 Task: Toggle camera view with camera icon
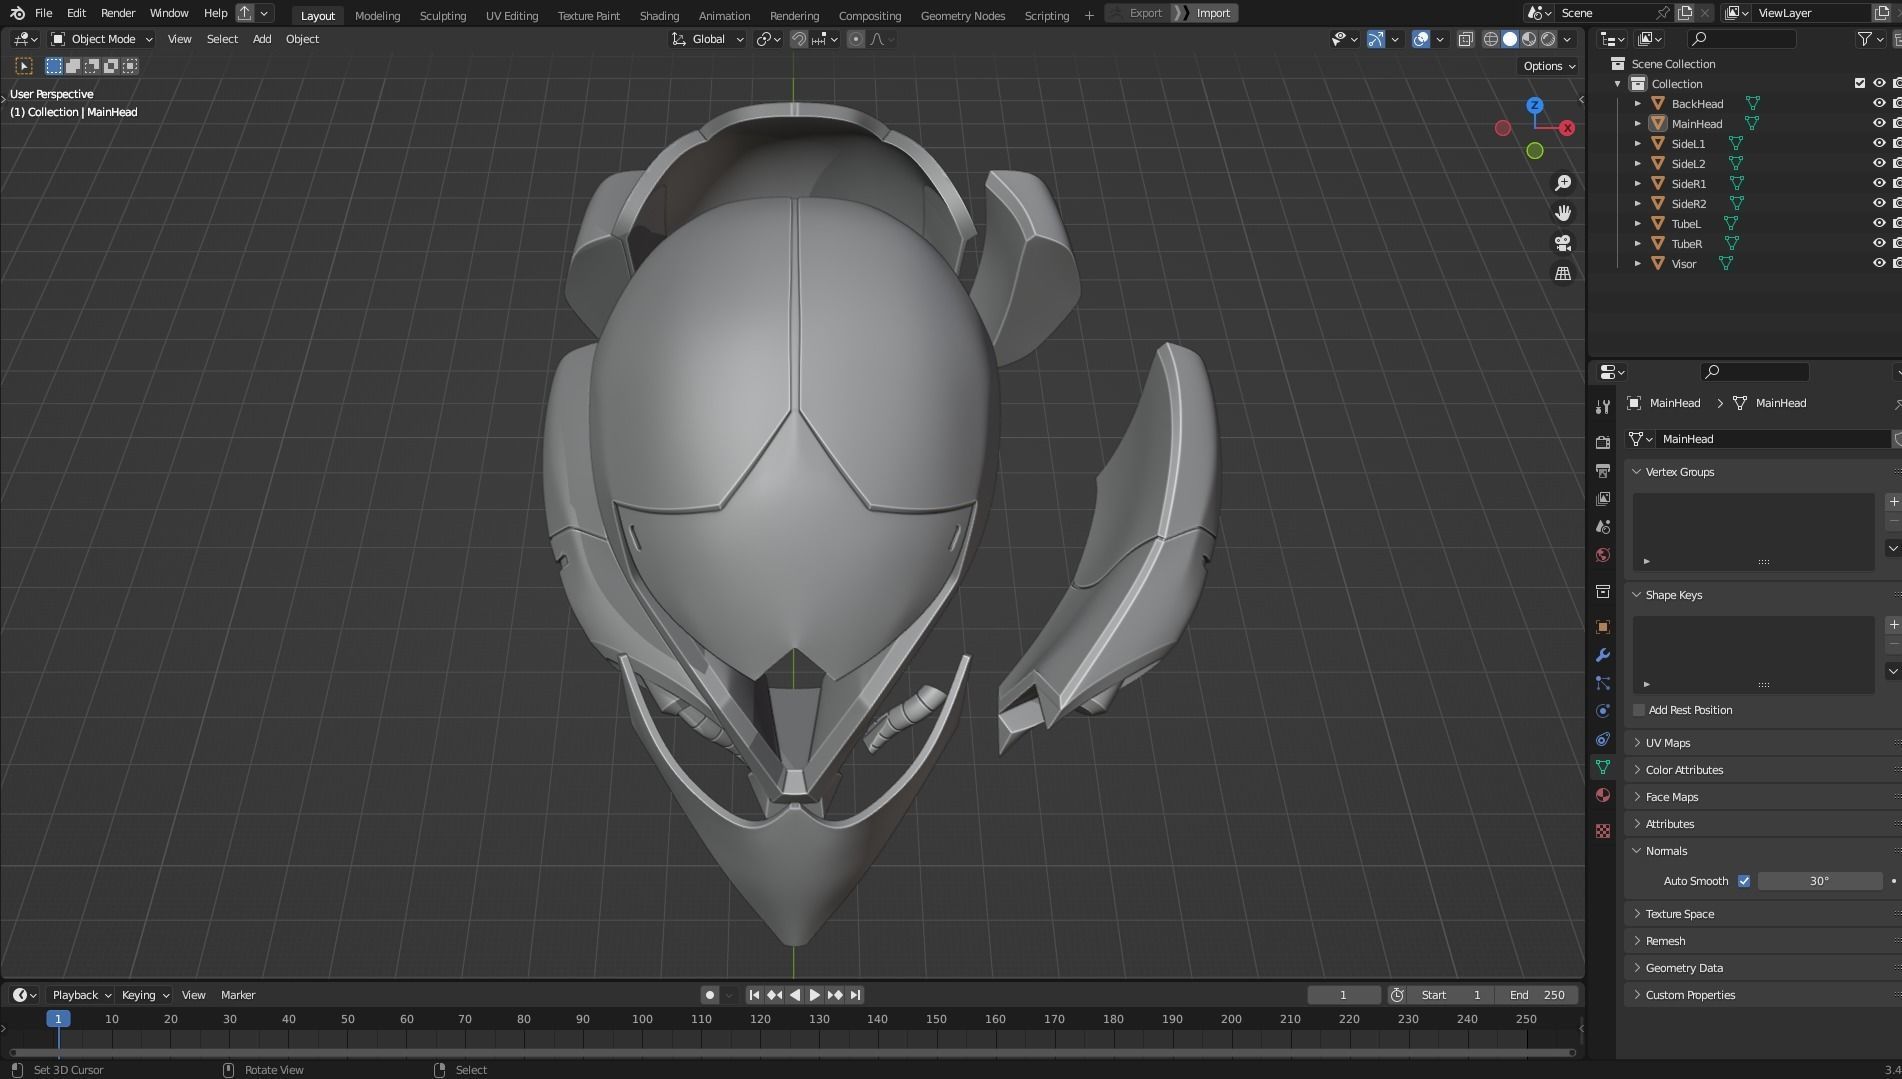pyautogui.click(x=1563, y=243)
